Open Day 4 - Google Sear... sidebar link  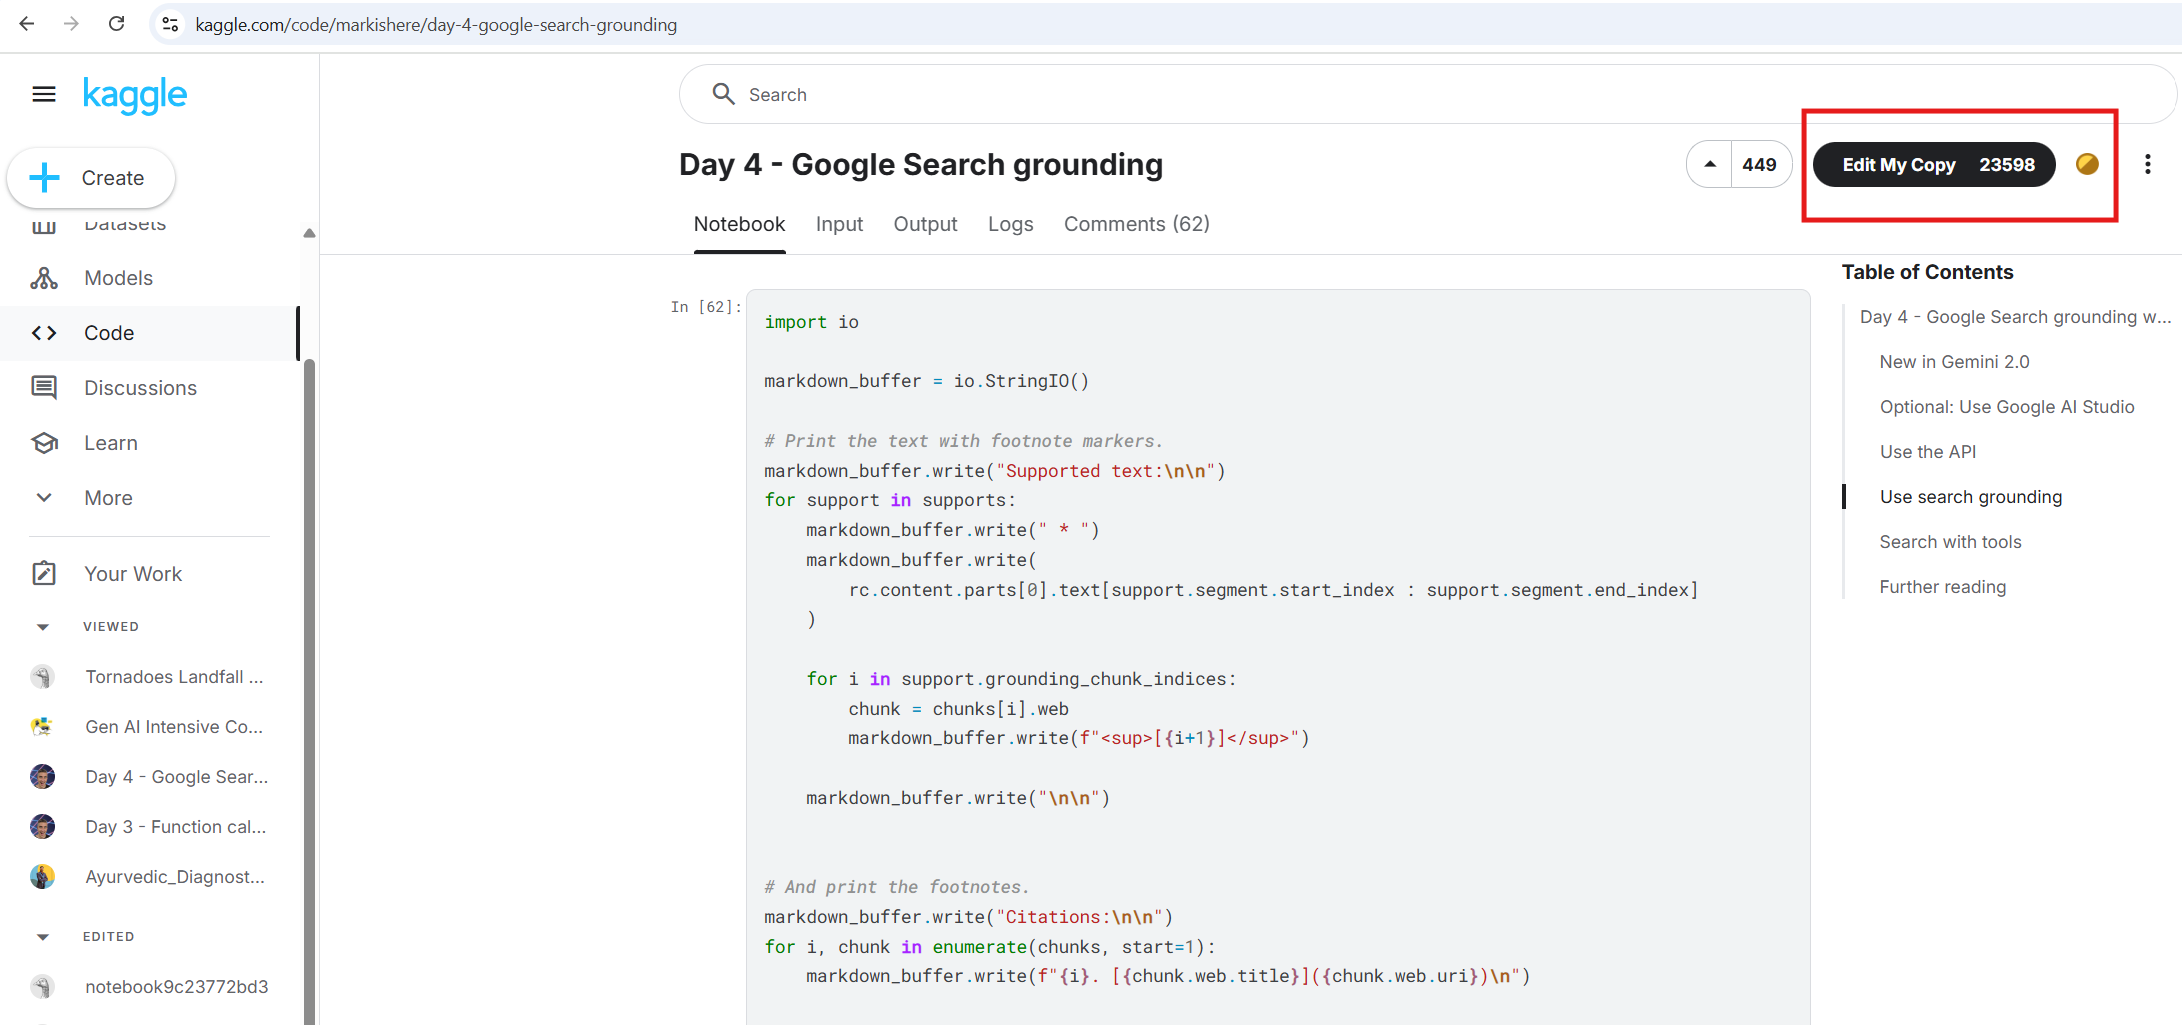pyautogui.click(x=177, y=777)
